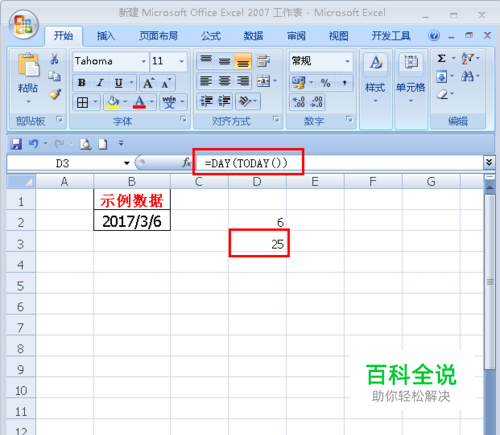Open Excel Help question mark
The width and height of the screenshot is (500, 435).
(434, 36)
